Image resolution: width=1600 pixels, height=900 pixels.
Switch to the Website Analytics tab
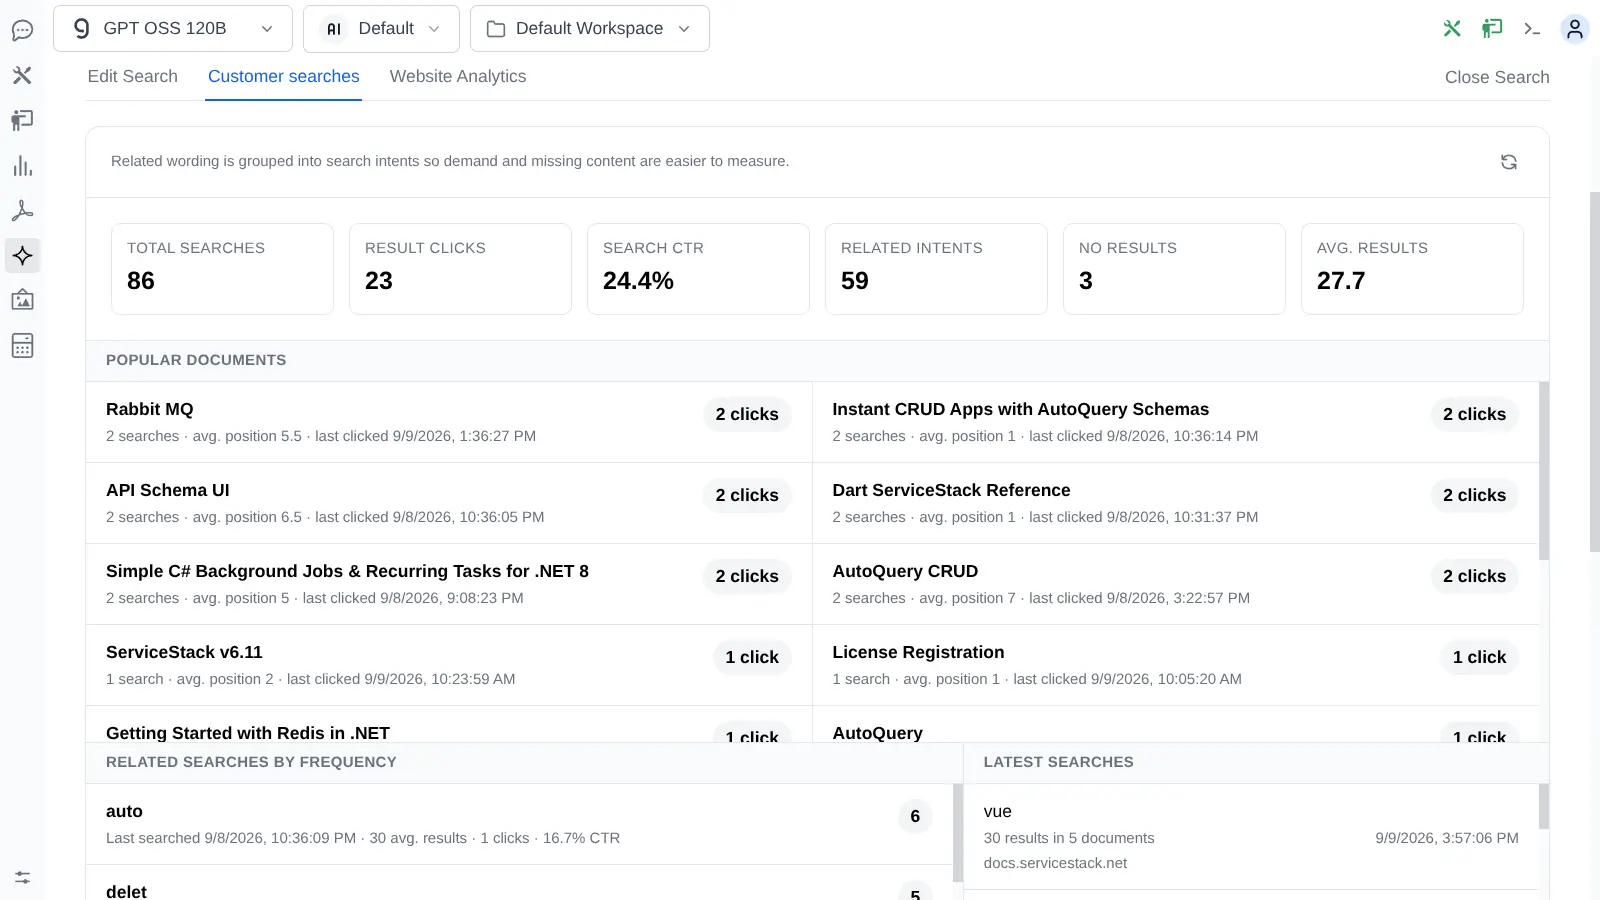(458, 77)
